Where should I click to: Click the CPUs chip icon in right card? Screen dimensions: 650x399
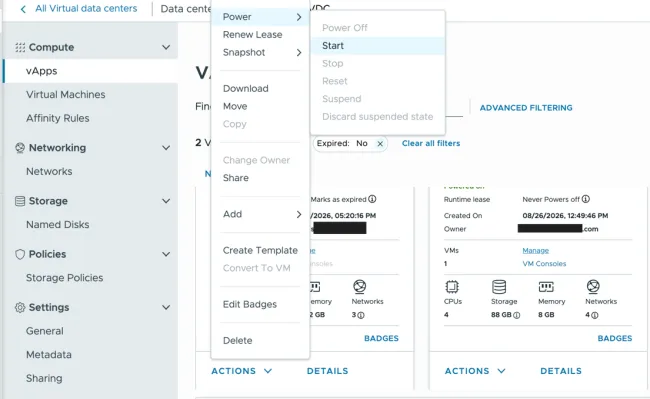(452, 286)
